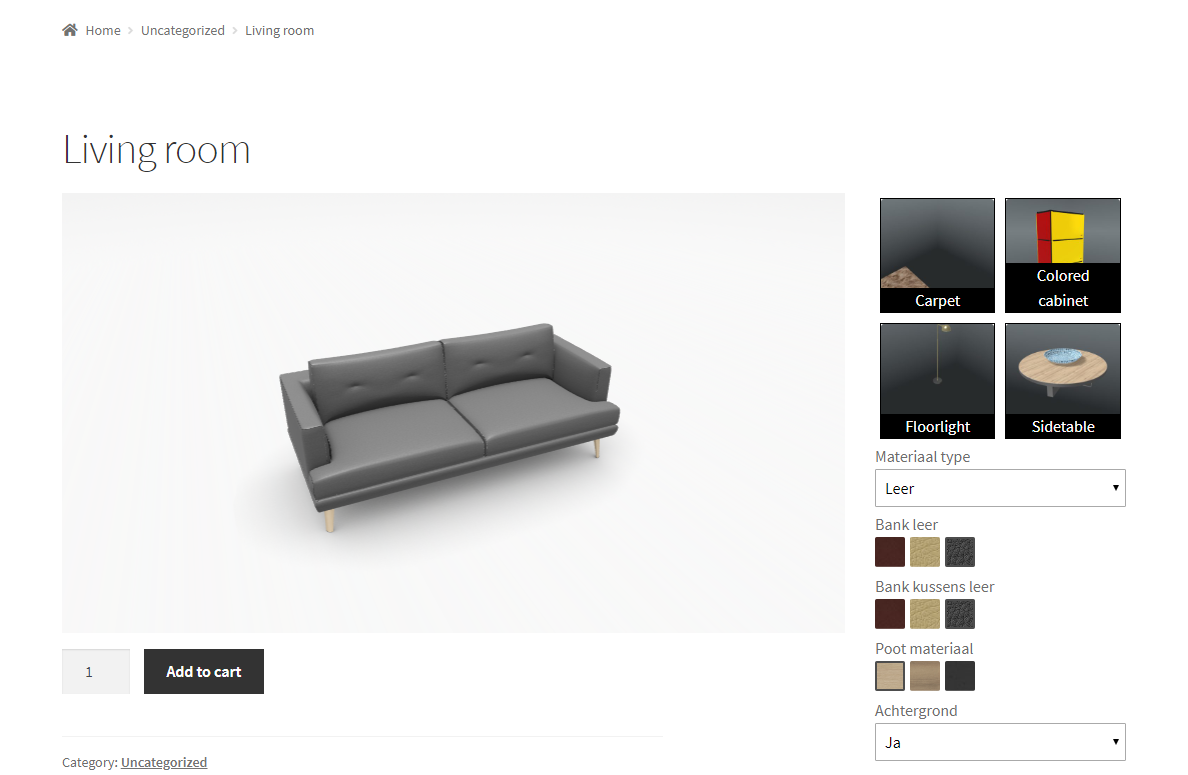The height and width of the screenshot is (775, 1188).
Task: Choose the Floorlight option tile
Action: [937, 381]
